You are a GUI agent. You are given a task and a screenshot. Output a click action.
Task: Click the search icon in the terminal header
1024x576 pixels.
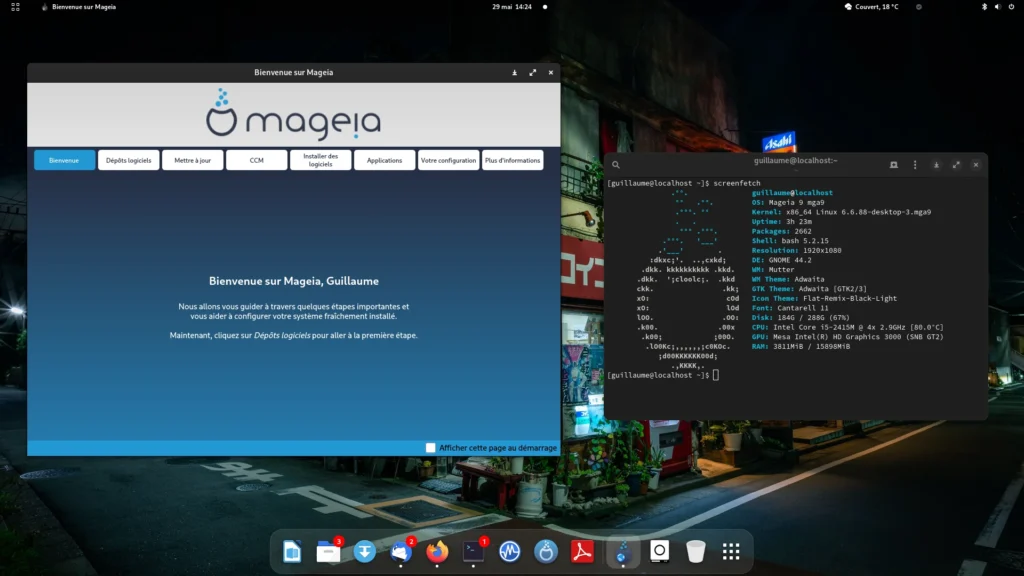click(x=615, y=165)
